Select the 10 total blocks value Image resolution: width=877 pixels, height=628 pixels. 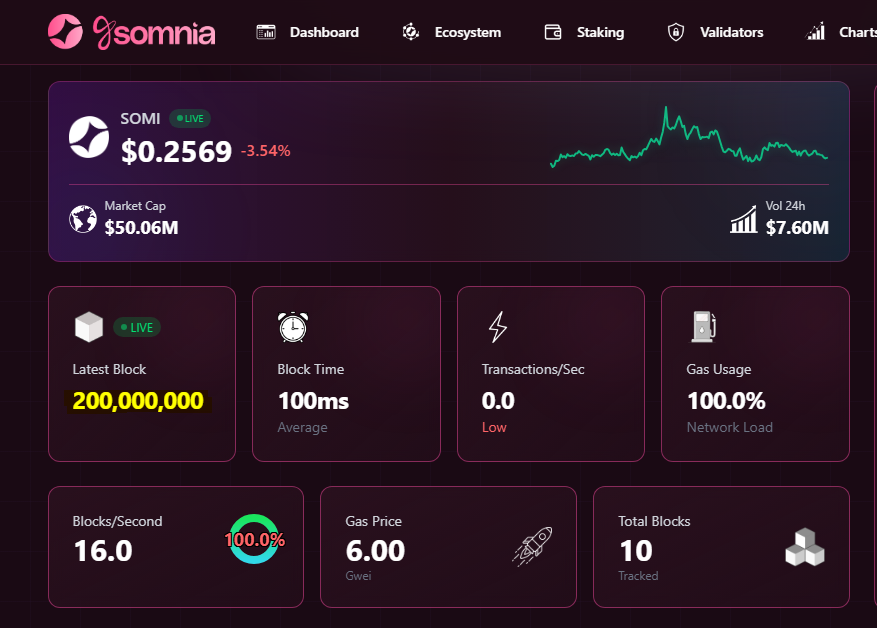(636, 551)
